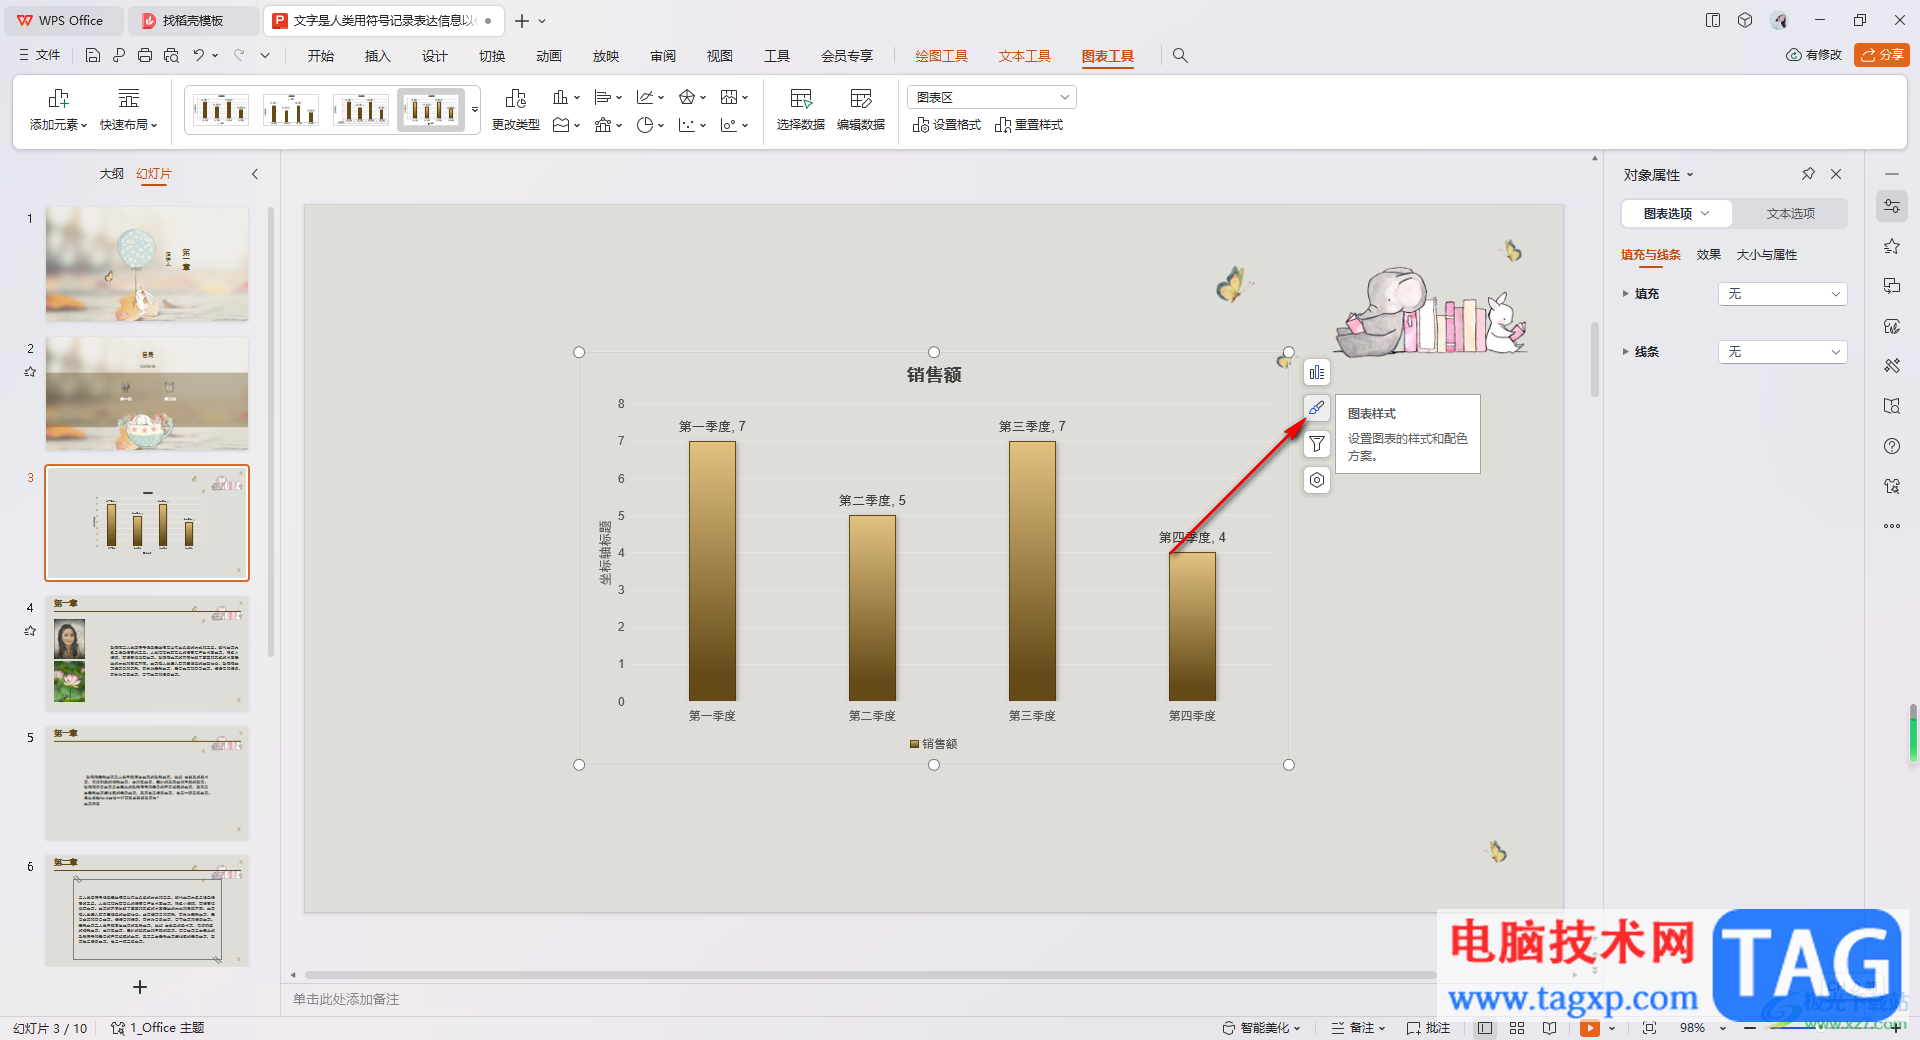The width and height of the screenshot is (1920, 1040).
Task: Switch to the 效果 tab in properties
Action: pos(1709,255)
